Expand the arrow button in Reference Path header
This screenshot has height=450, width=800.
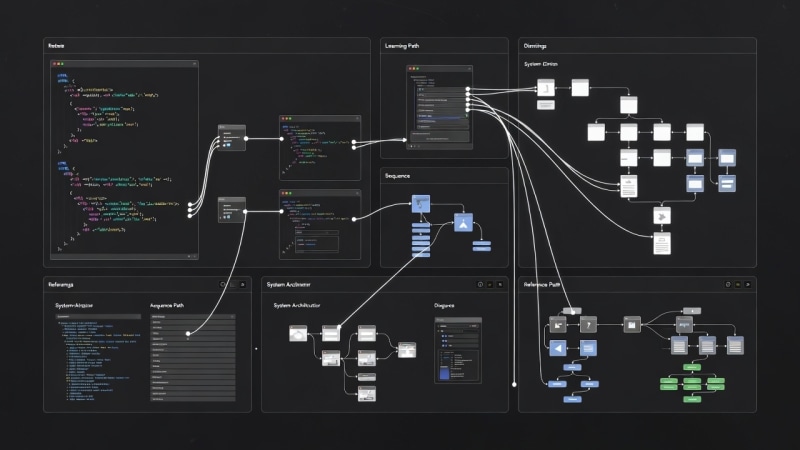click(x=749, y=285)
